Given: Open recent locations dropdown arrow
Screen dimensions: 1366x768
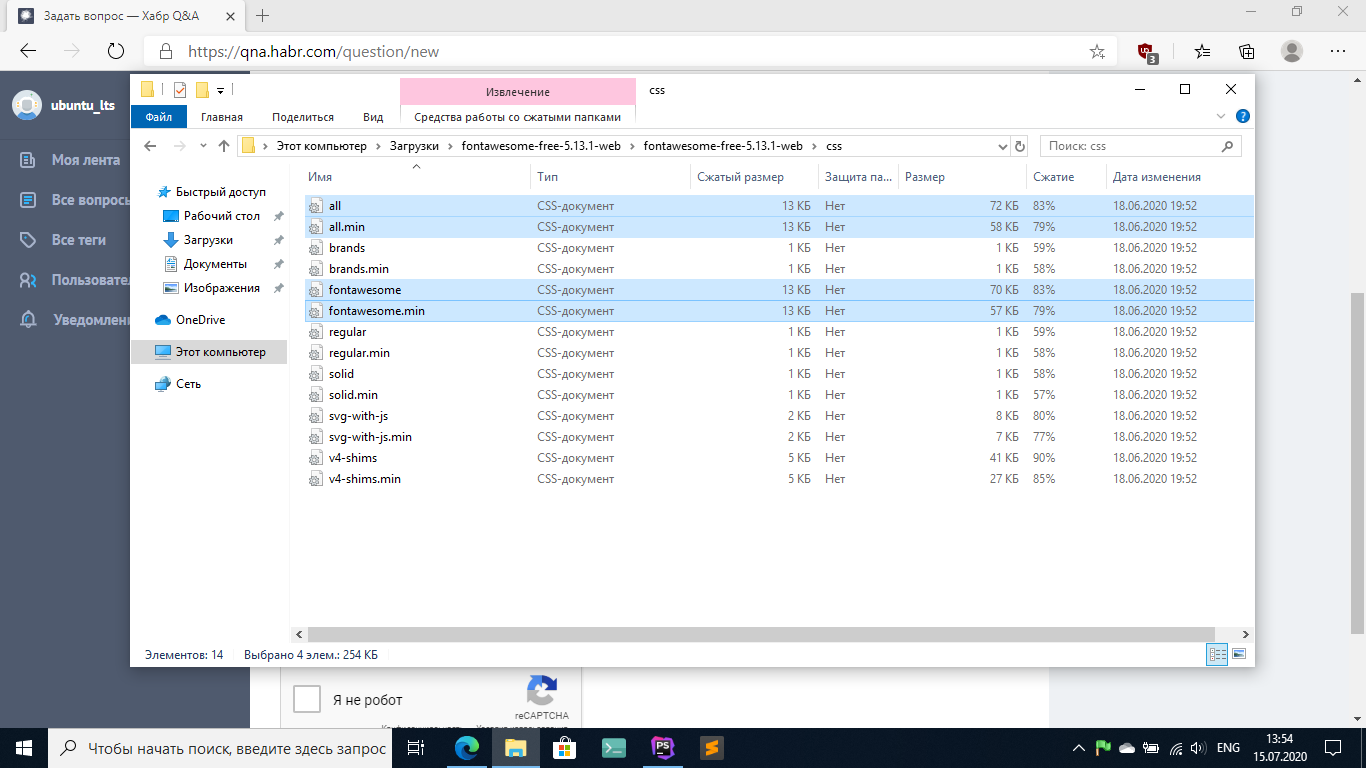Looking at the screenshot, I should click(203, 146).
